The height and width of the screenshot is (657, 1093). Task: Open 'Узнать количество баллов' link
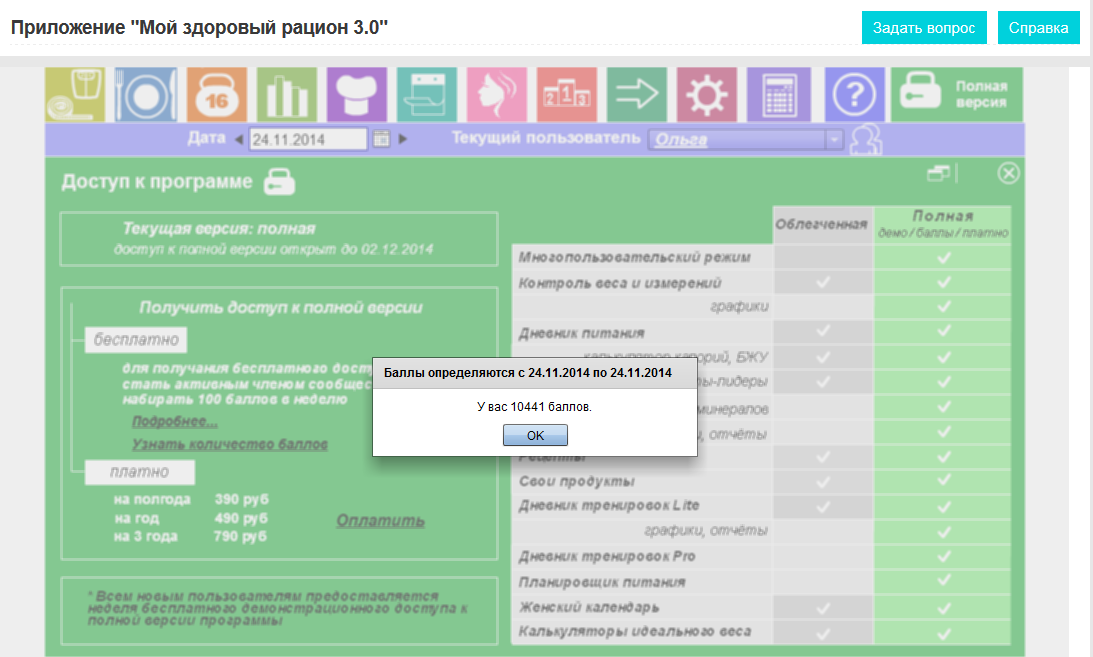pos(230,444)
